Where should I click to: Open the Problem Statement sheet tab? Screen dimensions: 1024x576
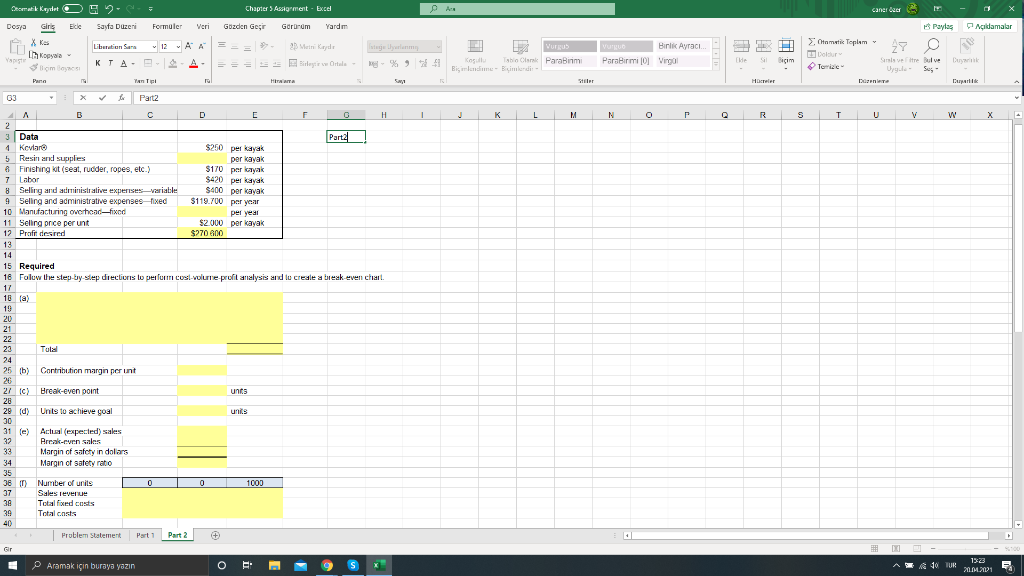[91, 535]
